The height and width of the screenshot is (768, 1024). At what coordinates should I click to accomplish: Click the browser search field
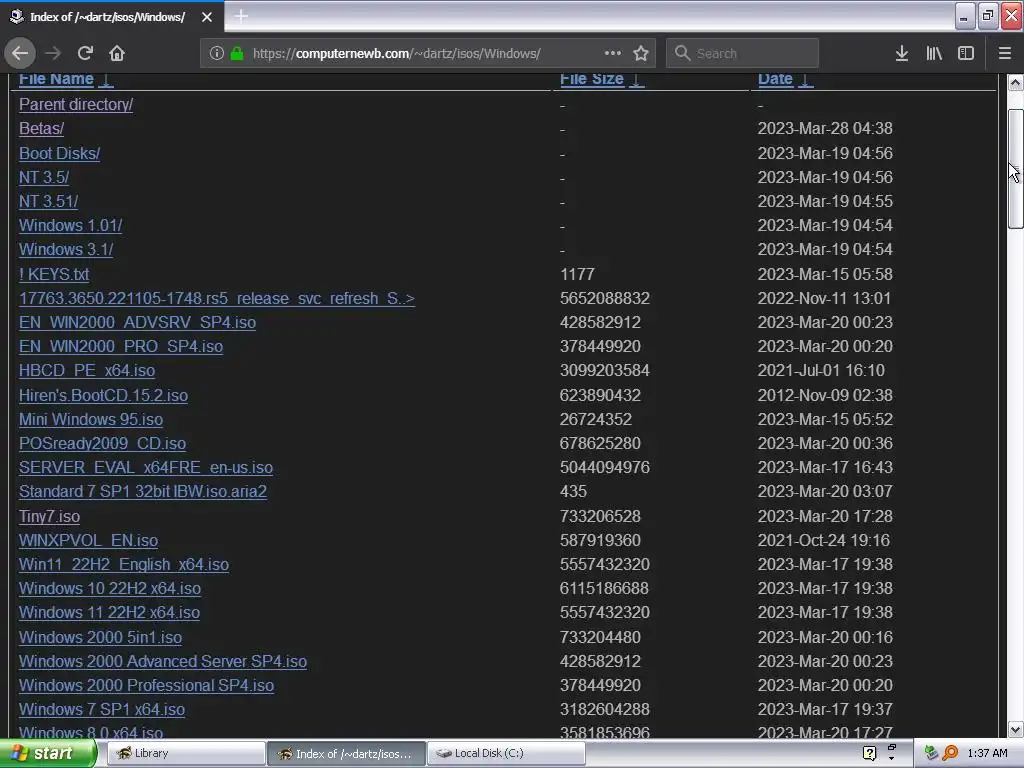pos(743,54)
